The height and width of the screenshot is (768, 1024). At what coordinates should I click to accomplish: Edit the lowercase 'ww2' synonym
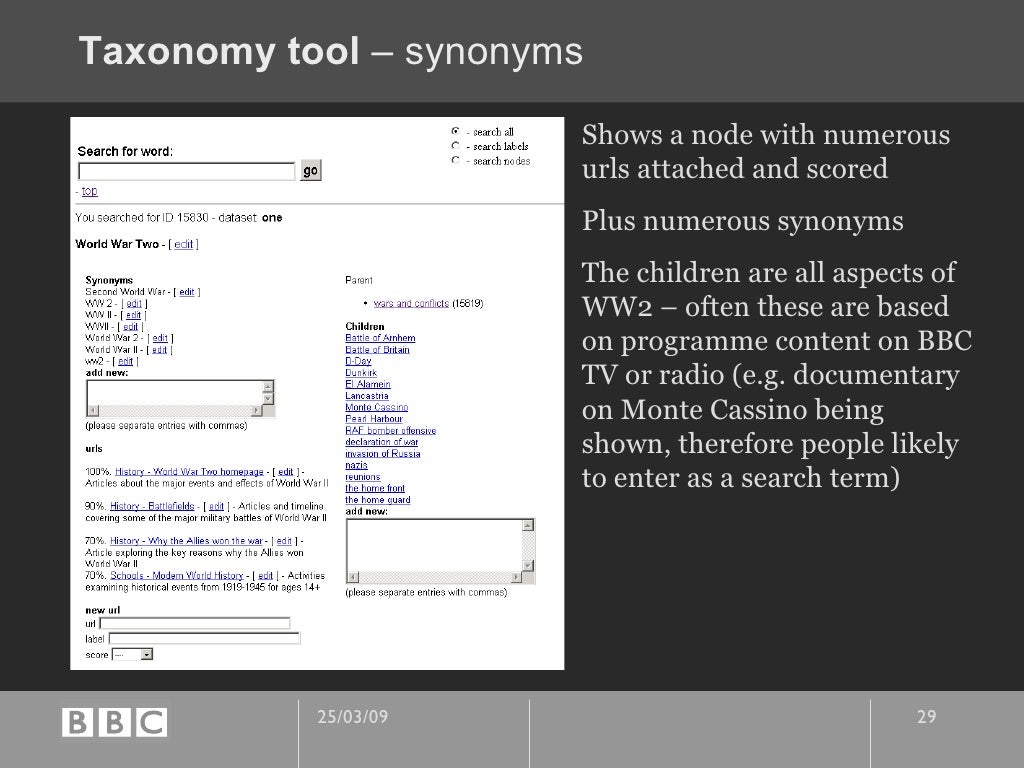click(125, 361)
